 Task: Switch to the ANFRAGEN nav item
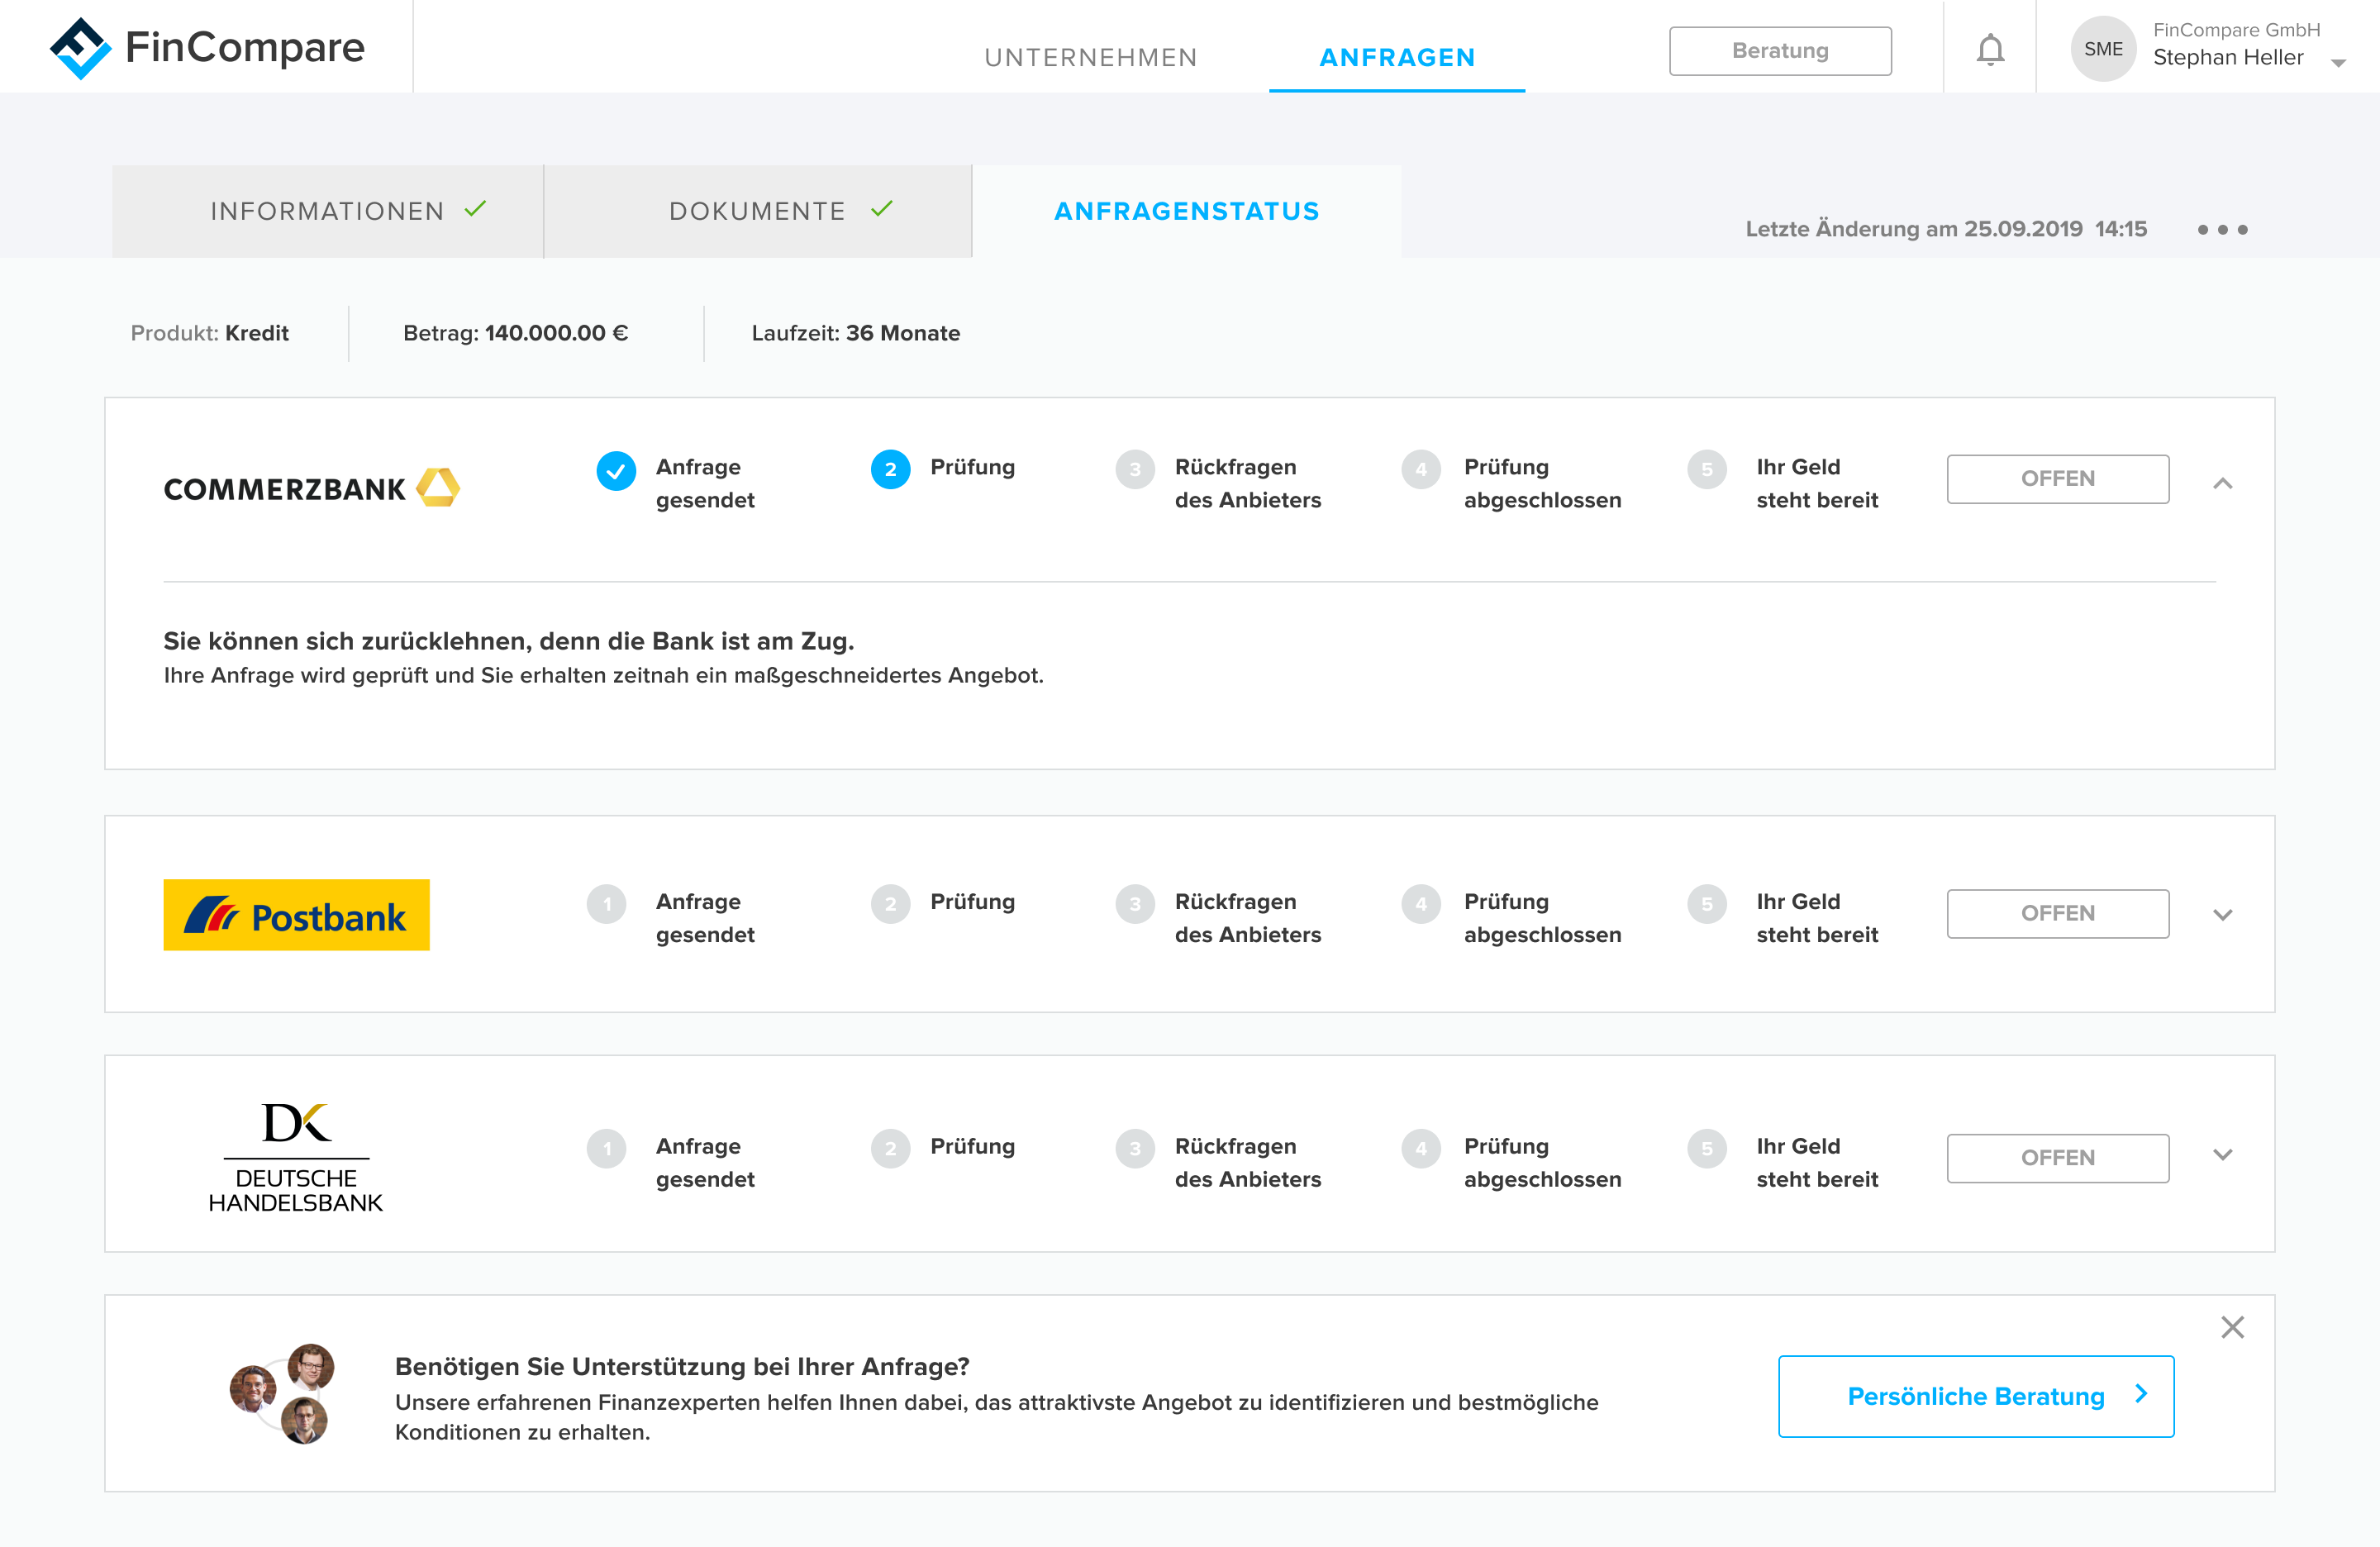pyautogui.click(x=1397, y=57)
